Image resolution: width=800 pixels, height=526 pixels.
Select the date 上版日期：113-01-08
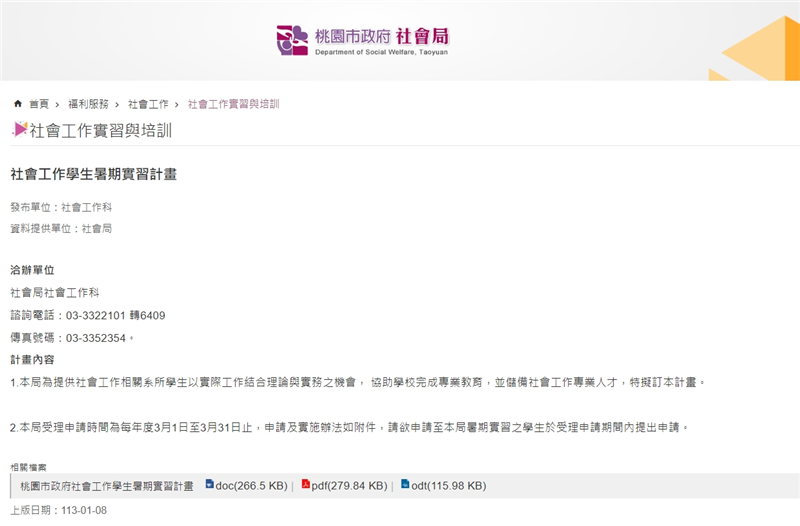point(59,510)
